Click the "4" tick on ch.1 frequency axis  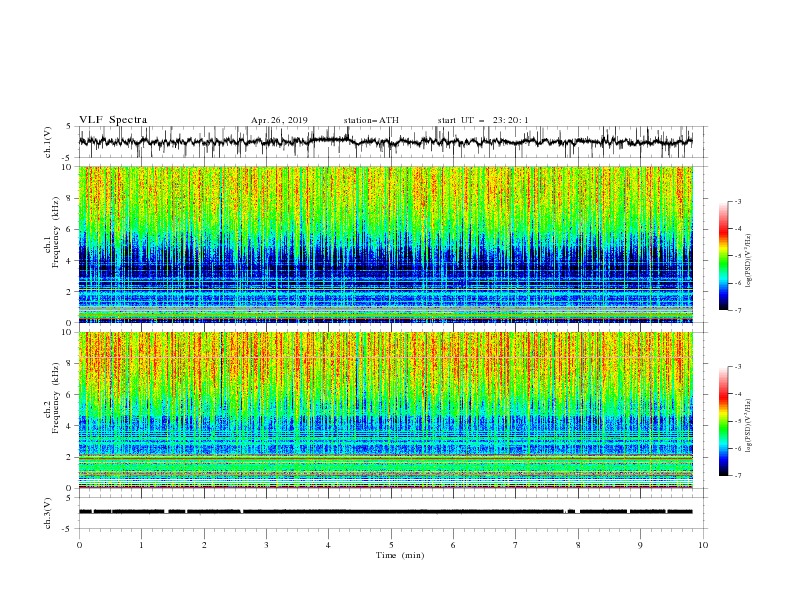coord(70,261)
